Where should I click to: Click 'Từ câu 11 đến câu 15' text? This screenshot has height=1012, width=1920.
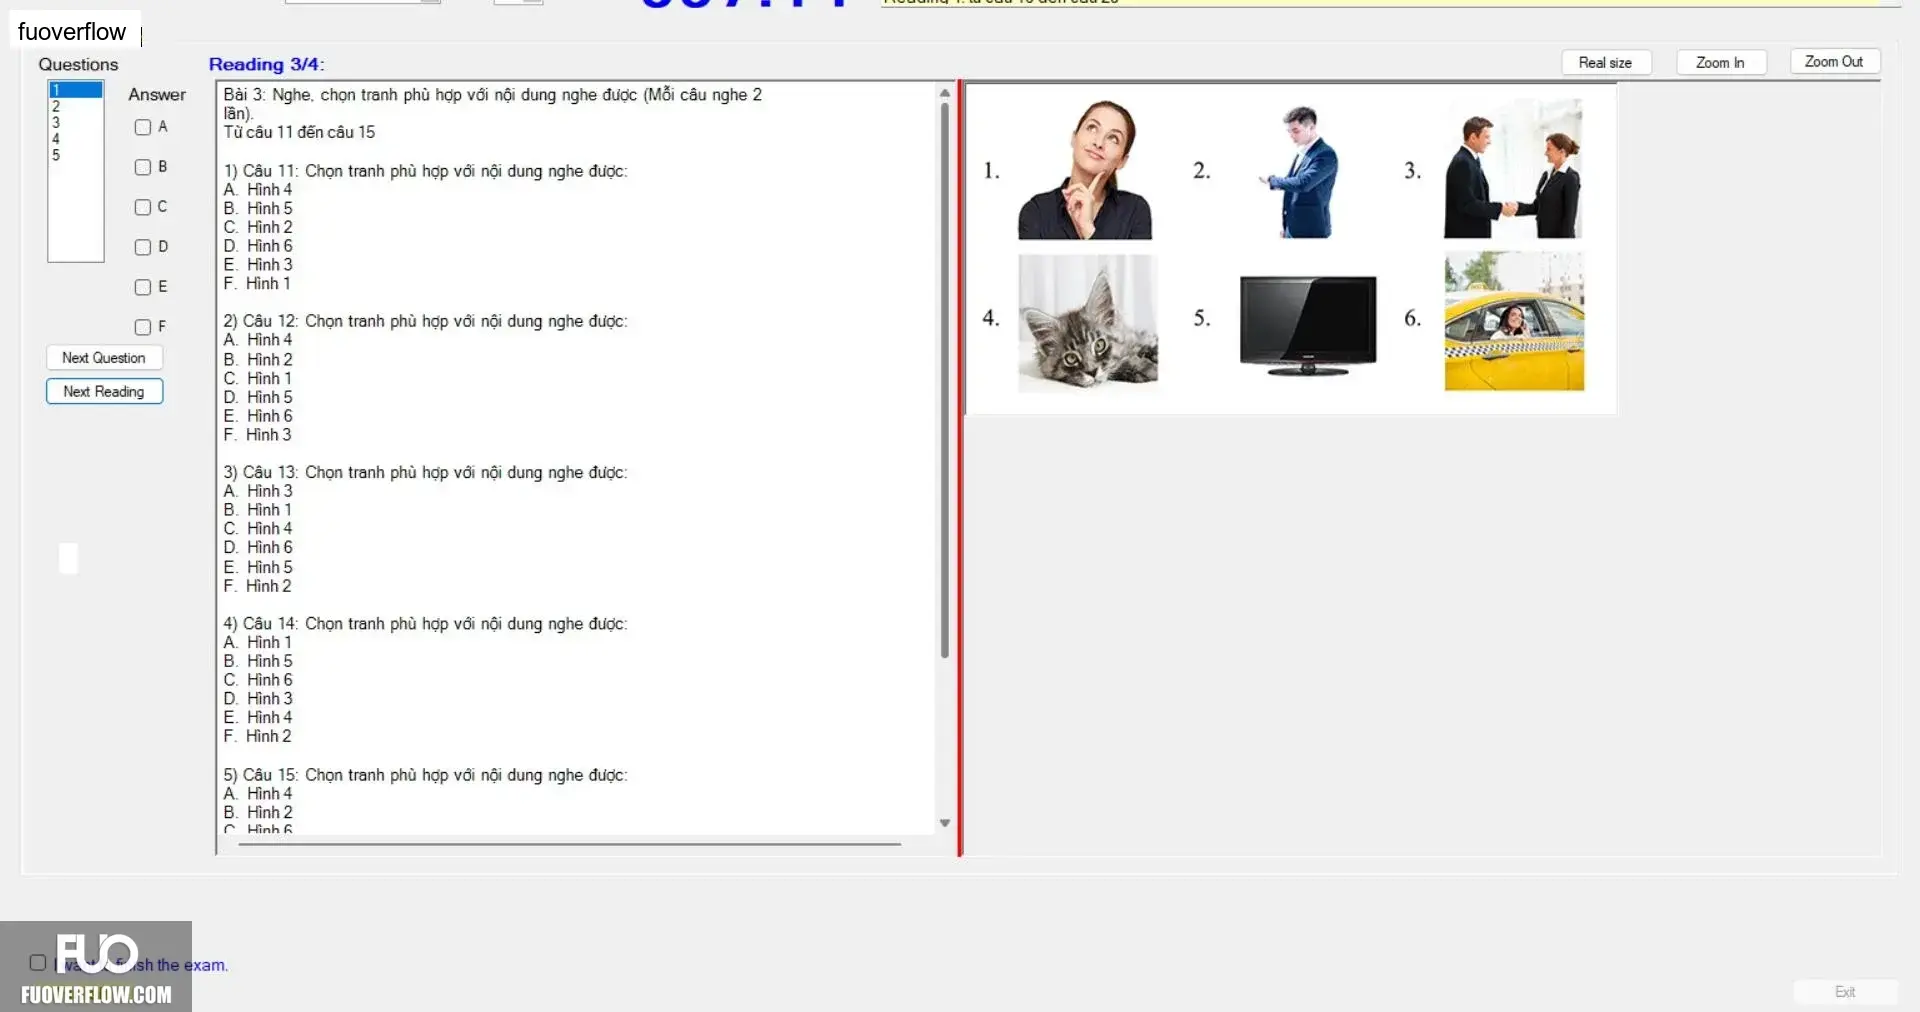[299, 132]
